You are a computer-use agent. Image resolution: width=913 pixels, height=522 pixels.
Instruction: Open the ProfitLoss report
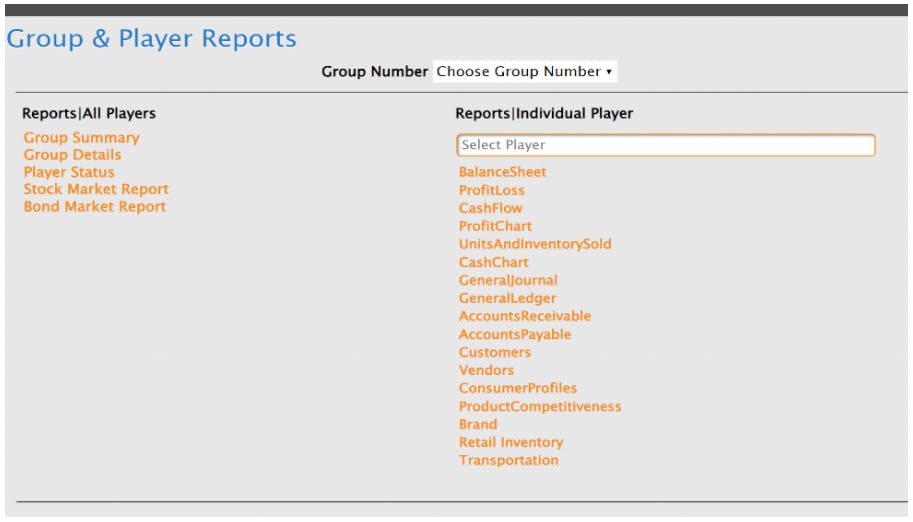coord(491,191)
